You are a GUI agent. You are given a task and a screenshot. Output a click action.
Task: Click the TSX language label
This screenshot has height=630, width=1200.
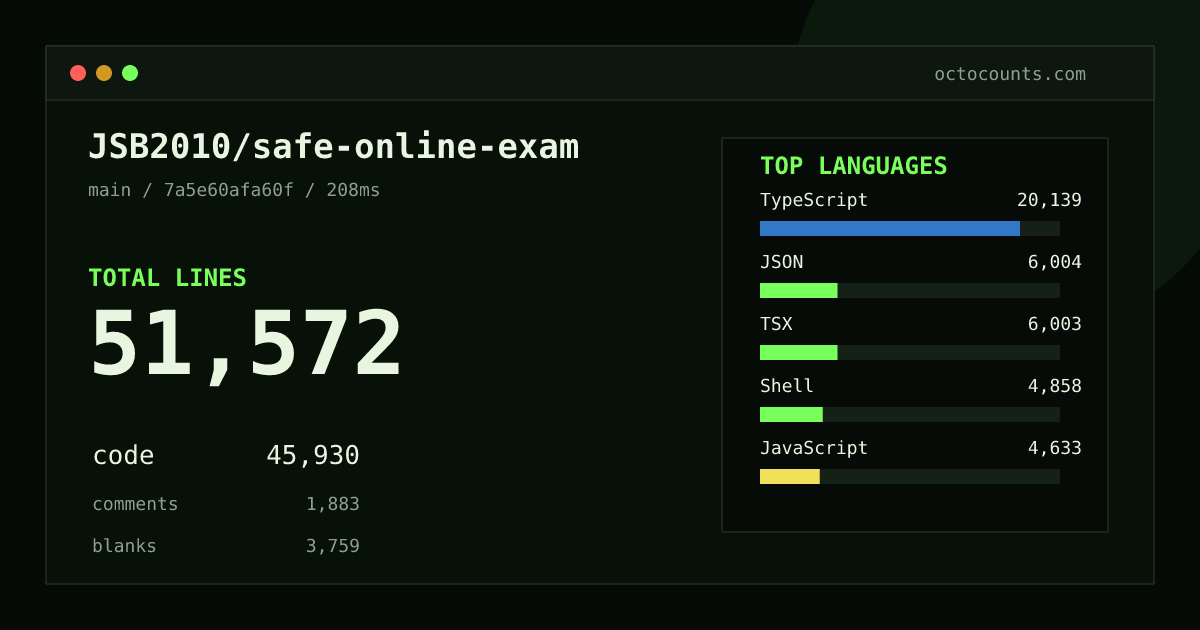[776, 324]
